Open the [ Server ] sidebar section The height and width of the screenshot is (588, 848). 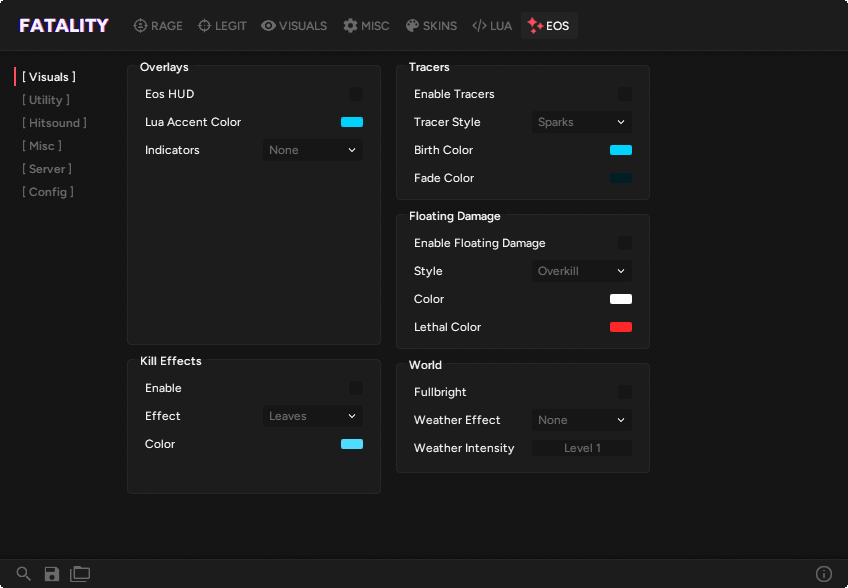[47, 169]
